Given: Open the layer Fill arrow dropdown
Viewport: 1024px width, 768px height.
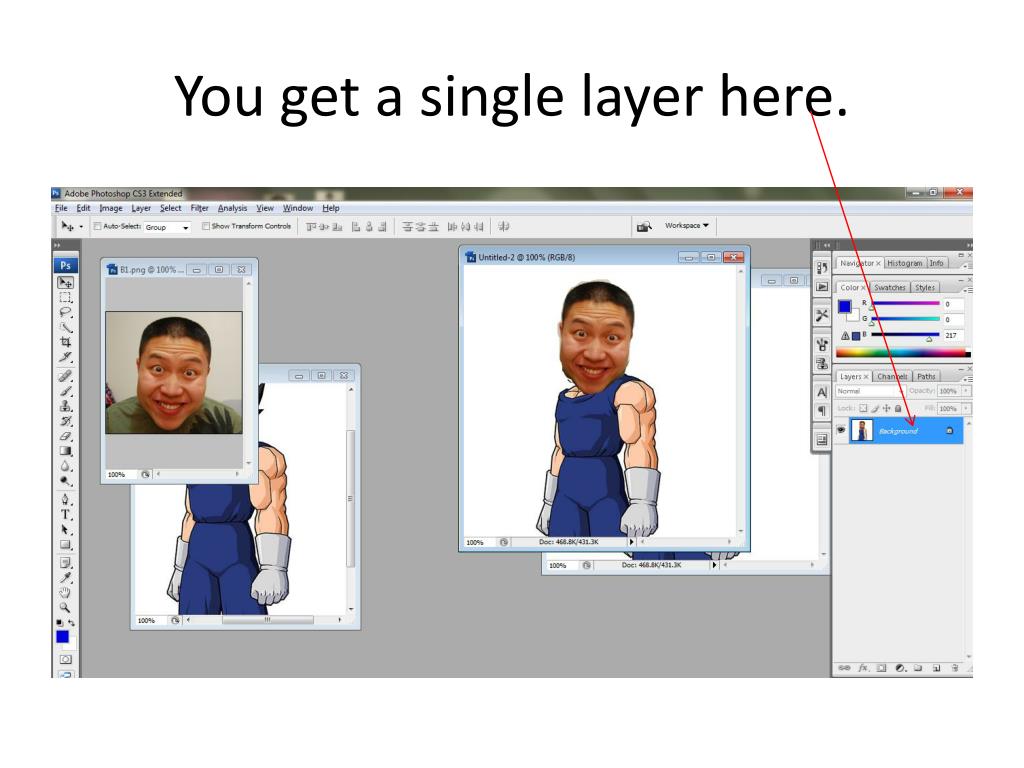Looking at the screenshot, I should coord(966,409).
